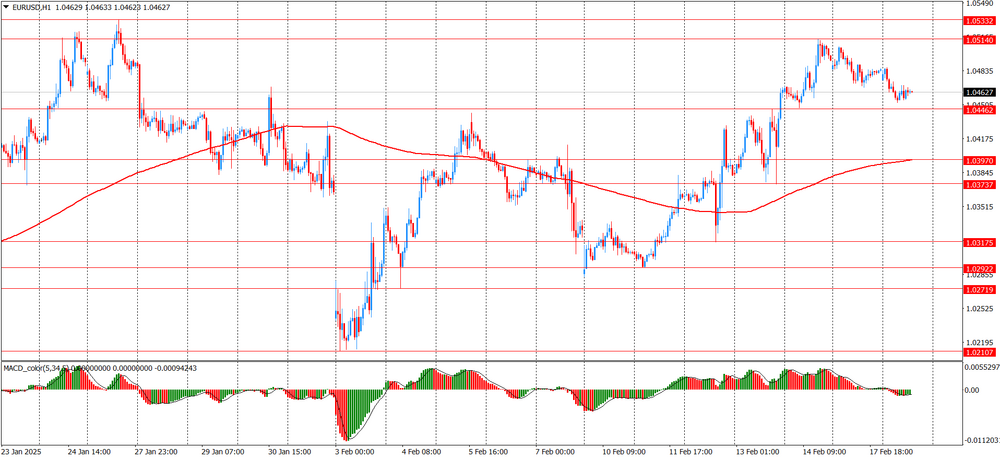Screen dimensions: 1000x459
Task: Select the 1.02719 red price label
Action: pyautogui.click(x=979, y=289)
